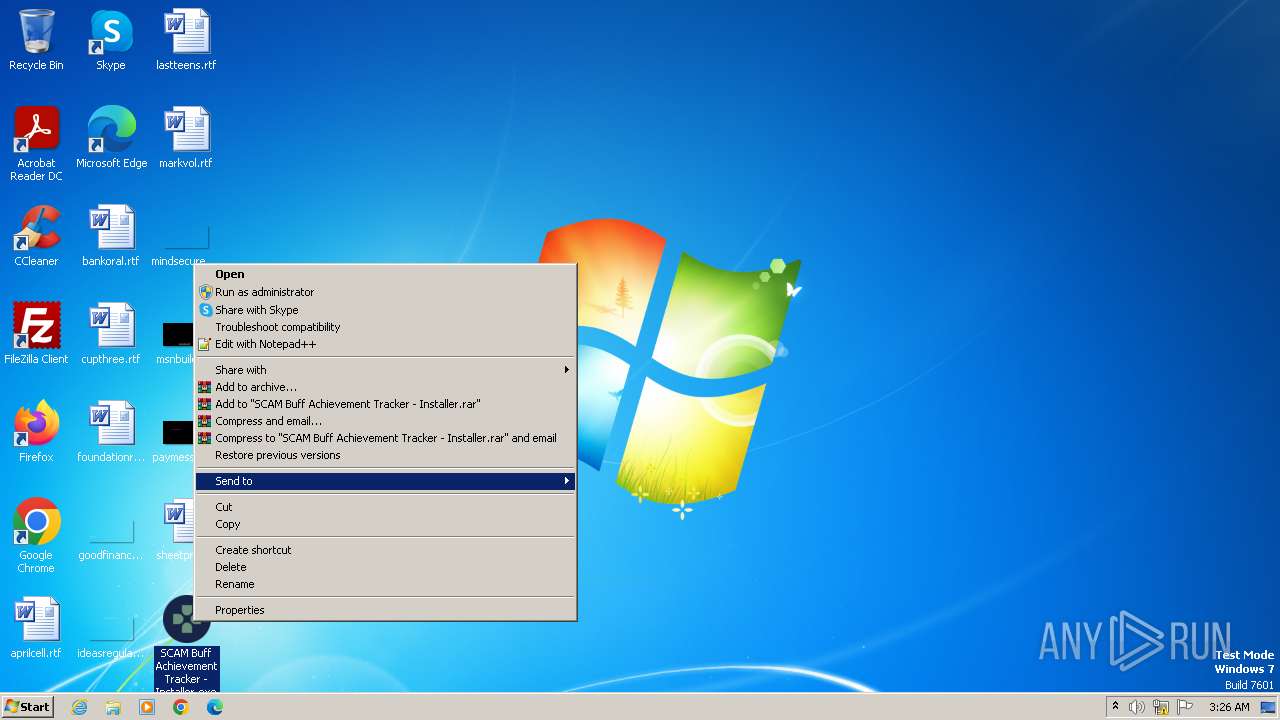Choose Open in the context menu
Viewport: 1280px width, 720px height.
[385, 274]
